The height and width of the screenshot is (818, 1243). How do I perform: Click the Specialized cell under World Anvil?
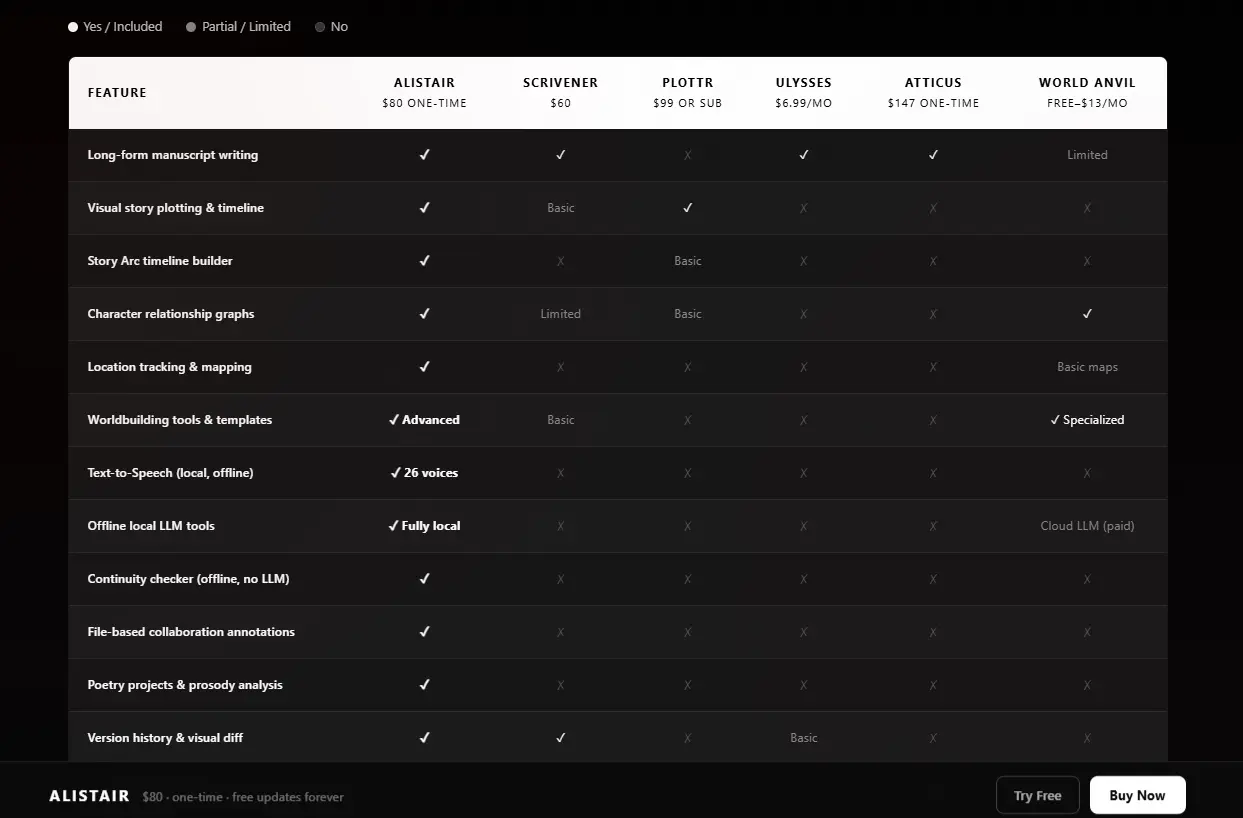pyautogui.click(x=1087, y=420)
